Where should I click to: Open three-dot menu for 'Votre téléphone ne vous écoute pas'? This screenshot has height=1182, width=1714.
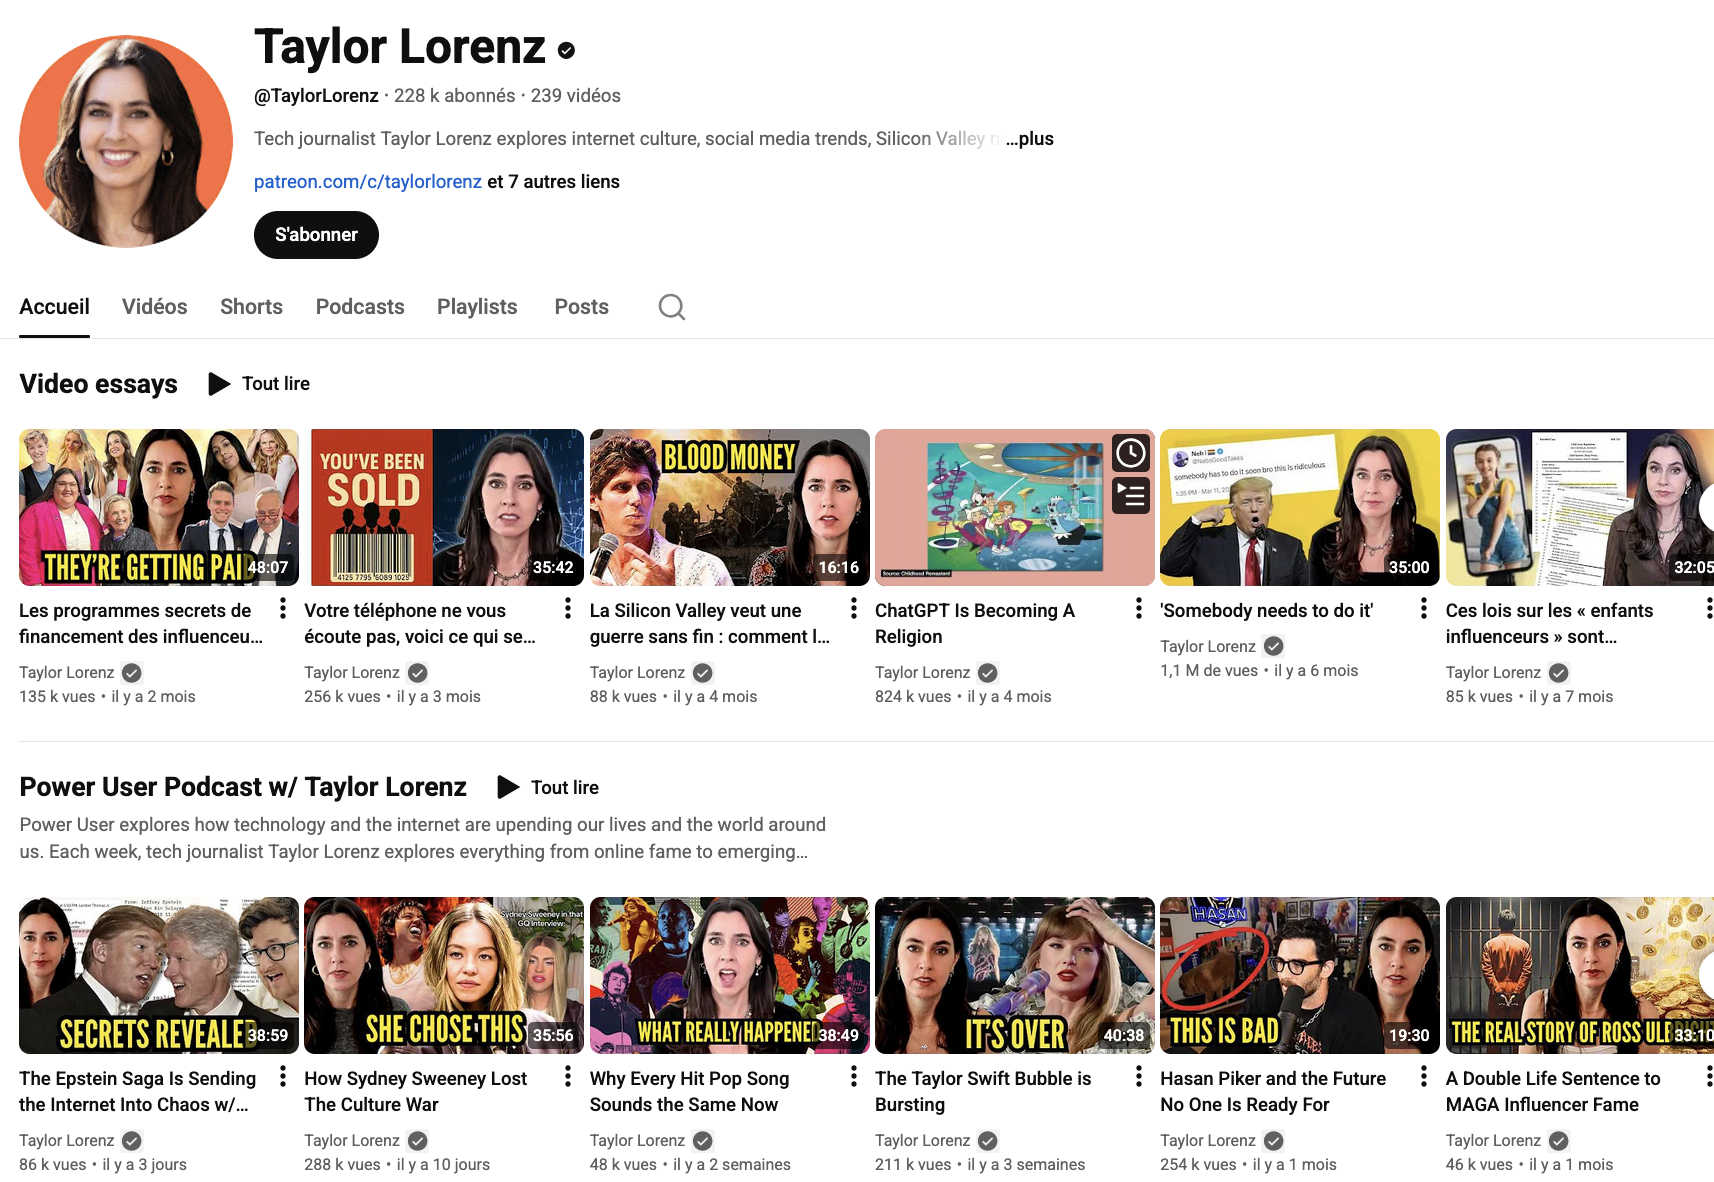[568, 609]
